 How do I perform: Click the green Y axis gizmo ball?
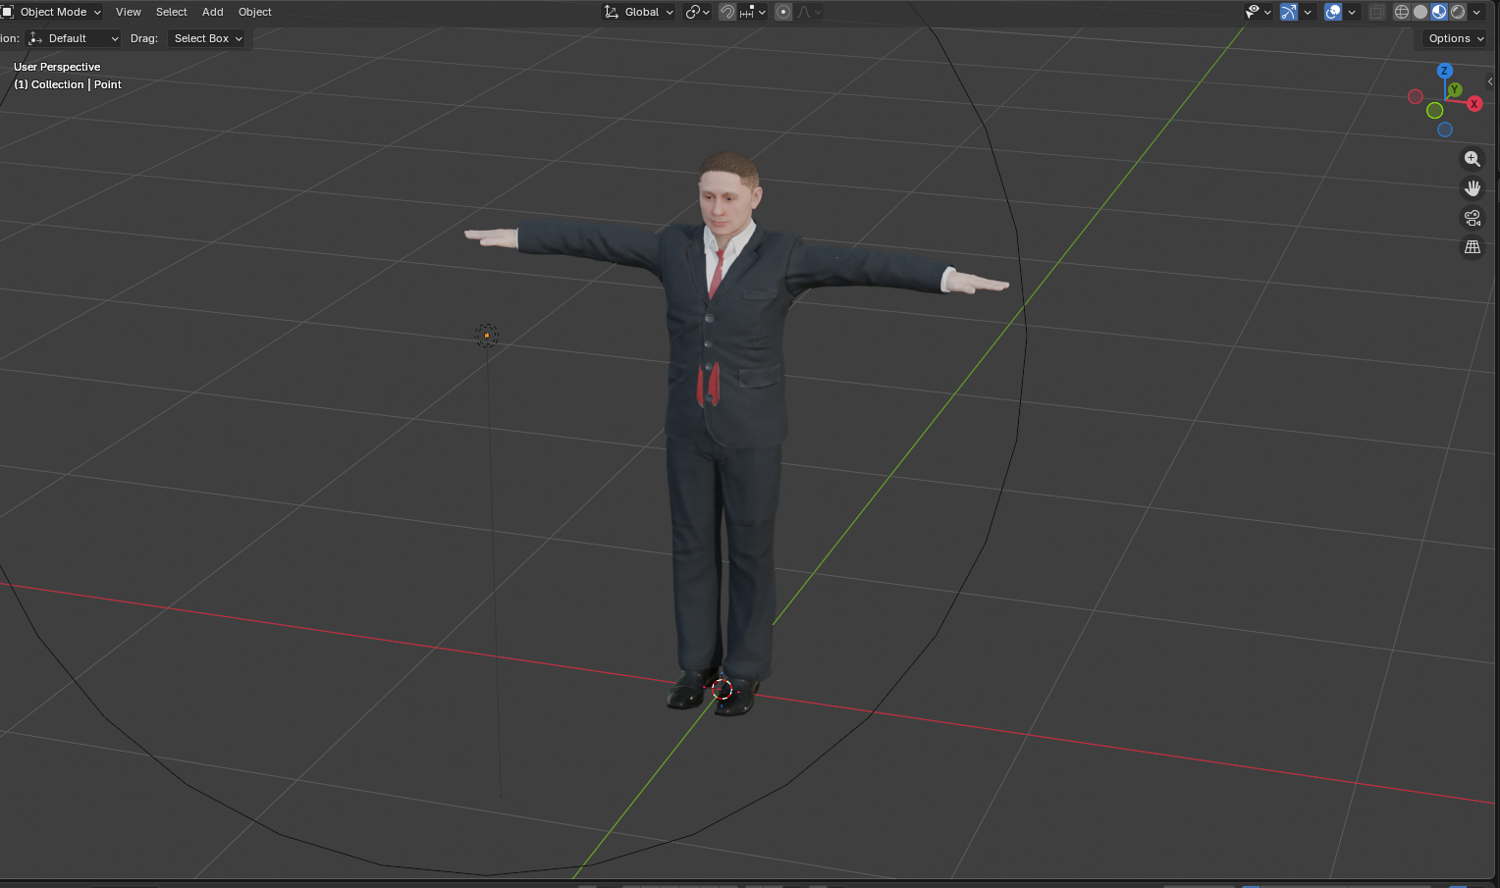point(1455,90)
